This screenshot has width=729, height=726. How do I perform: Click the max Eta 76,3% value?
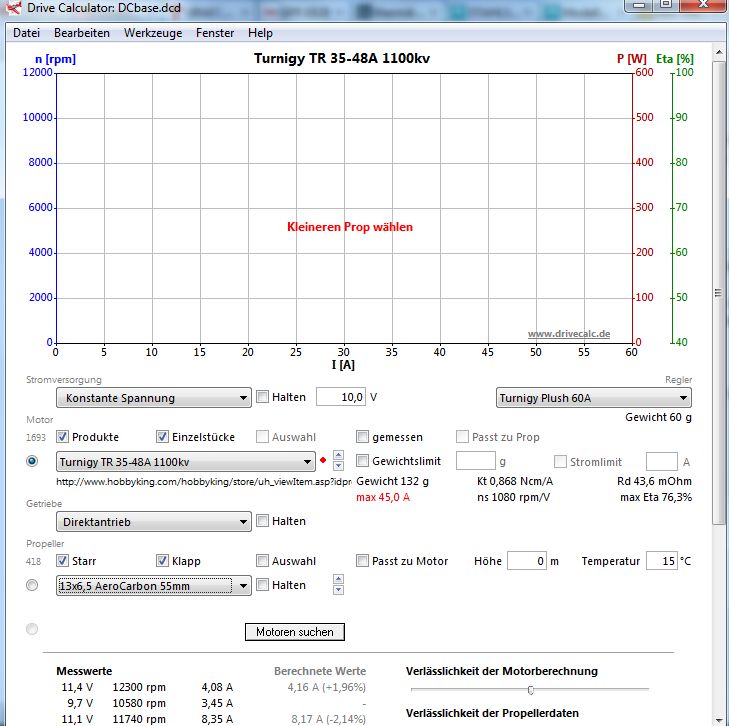(656, 497)
